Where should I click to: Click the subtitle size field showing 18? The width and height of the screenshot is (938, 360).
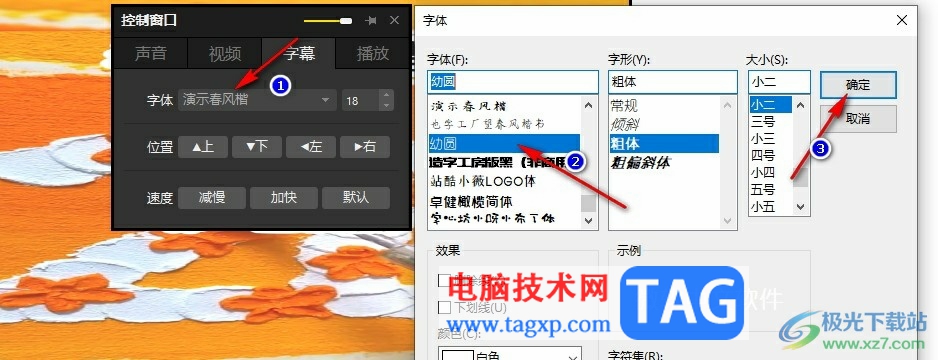click(361, 100)
